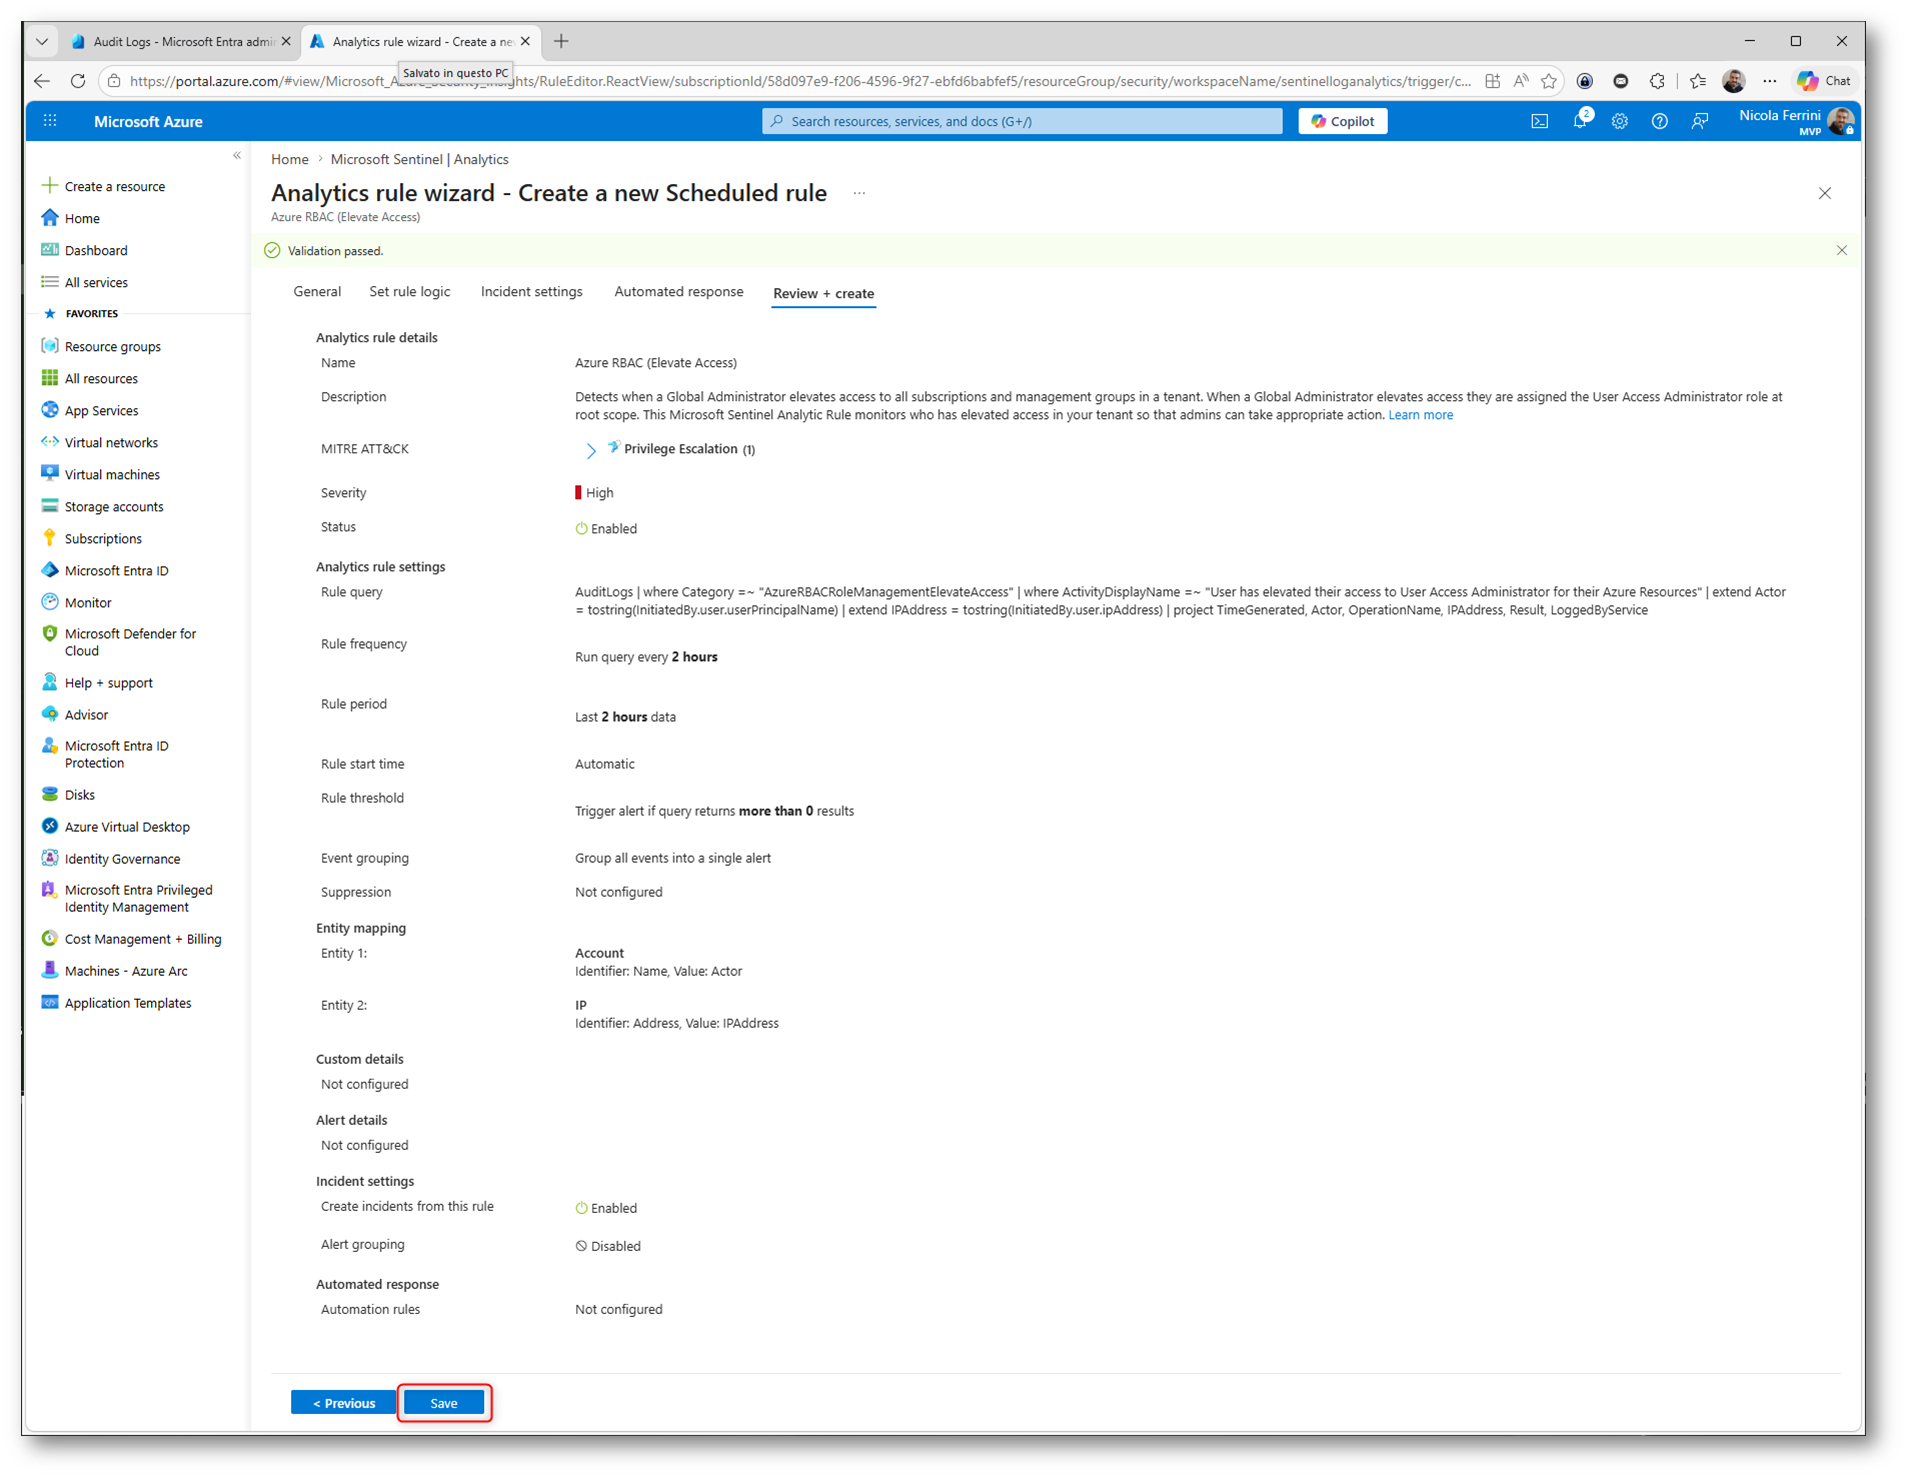
Task: Click the help question mark icon
Action: tap(1659, 121)
